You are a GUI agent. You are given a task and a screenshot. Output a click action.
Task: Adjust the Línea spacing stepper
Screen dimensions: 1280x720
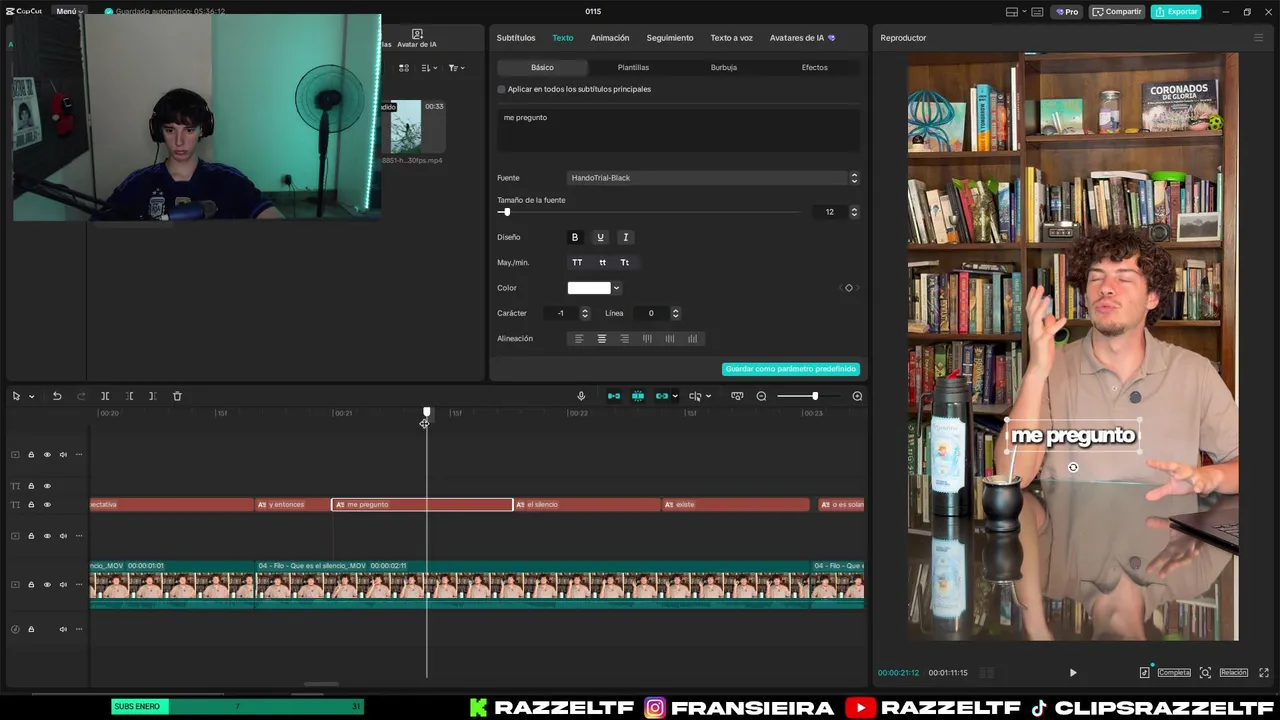[x=675, y=313]
